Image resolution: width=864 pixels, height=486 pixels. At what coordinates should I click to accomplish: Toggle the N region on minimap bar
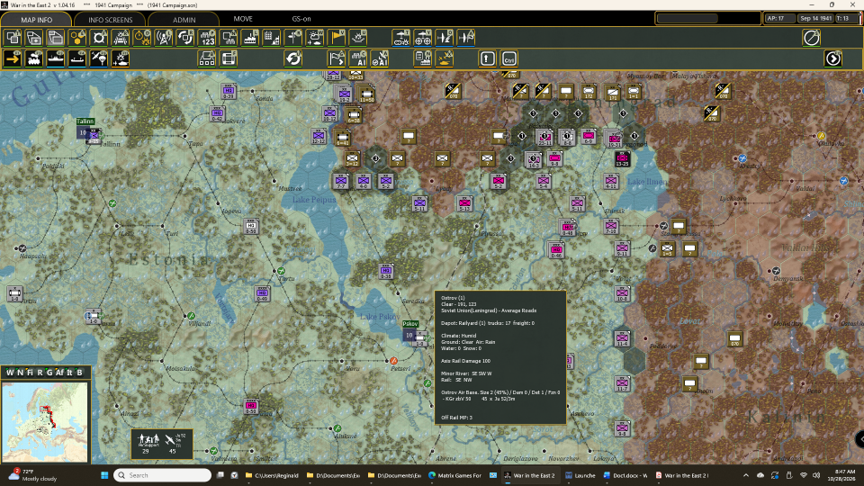pyautogui.click(x=20, y=372)
